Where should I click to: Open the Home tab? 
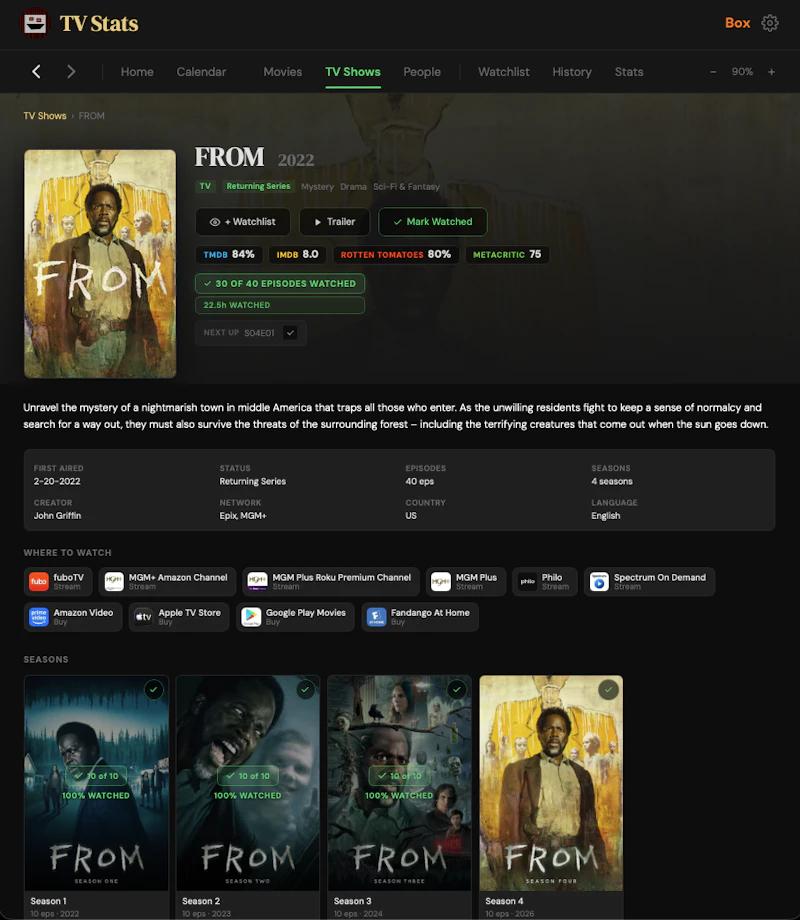(137, 72)
